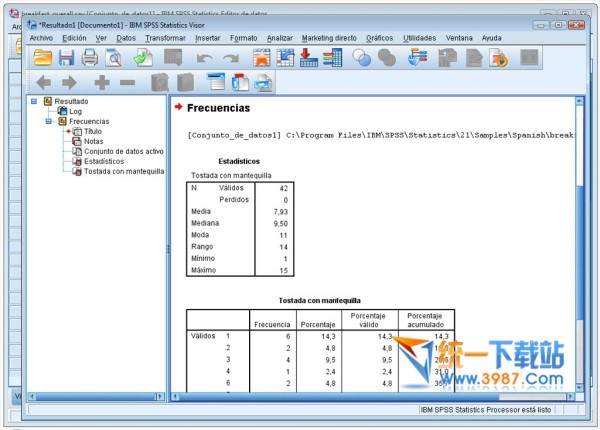Click the Estadísticos table title
600x430 pixels.
[x=239, y=161]
